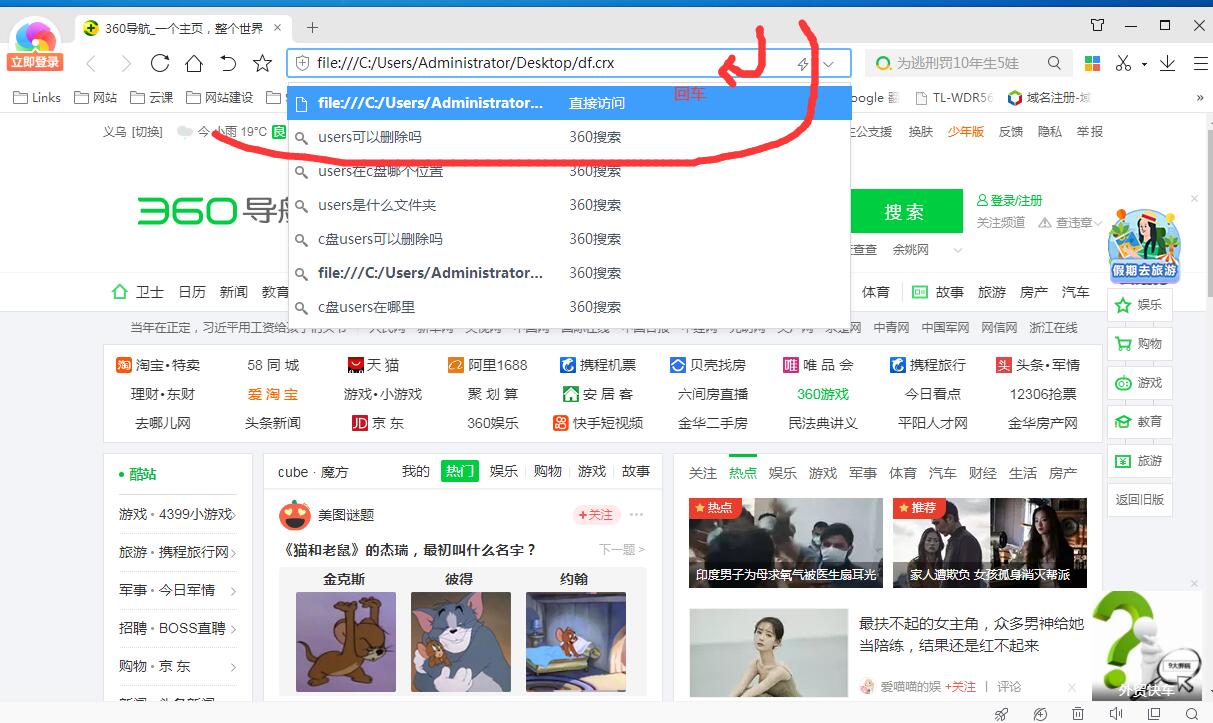Select suggestion users可以删除吗

pos(569,137)
